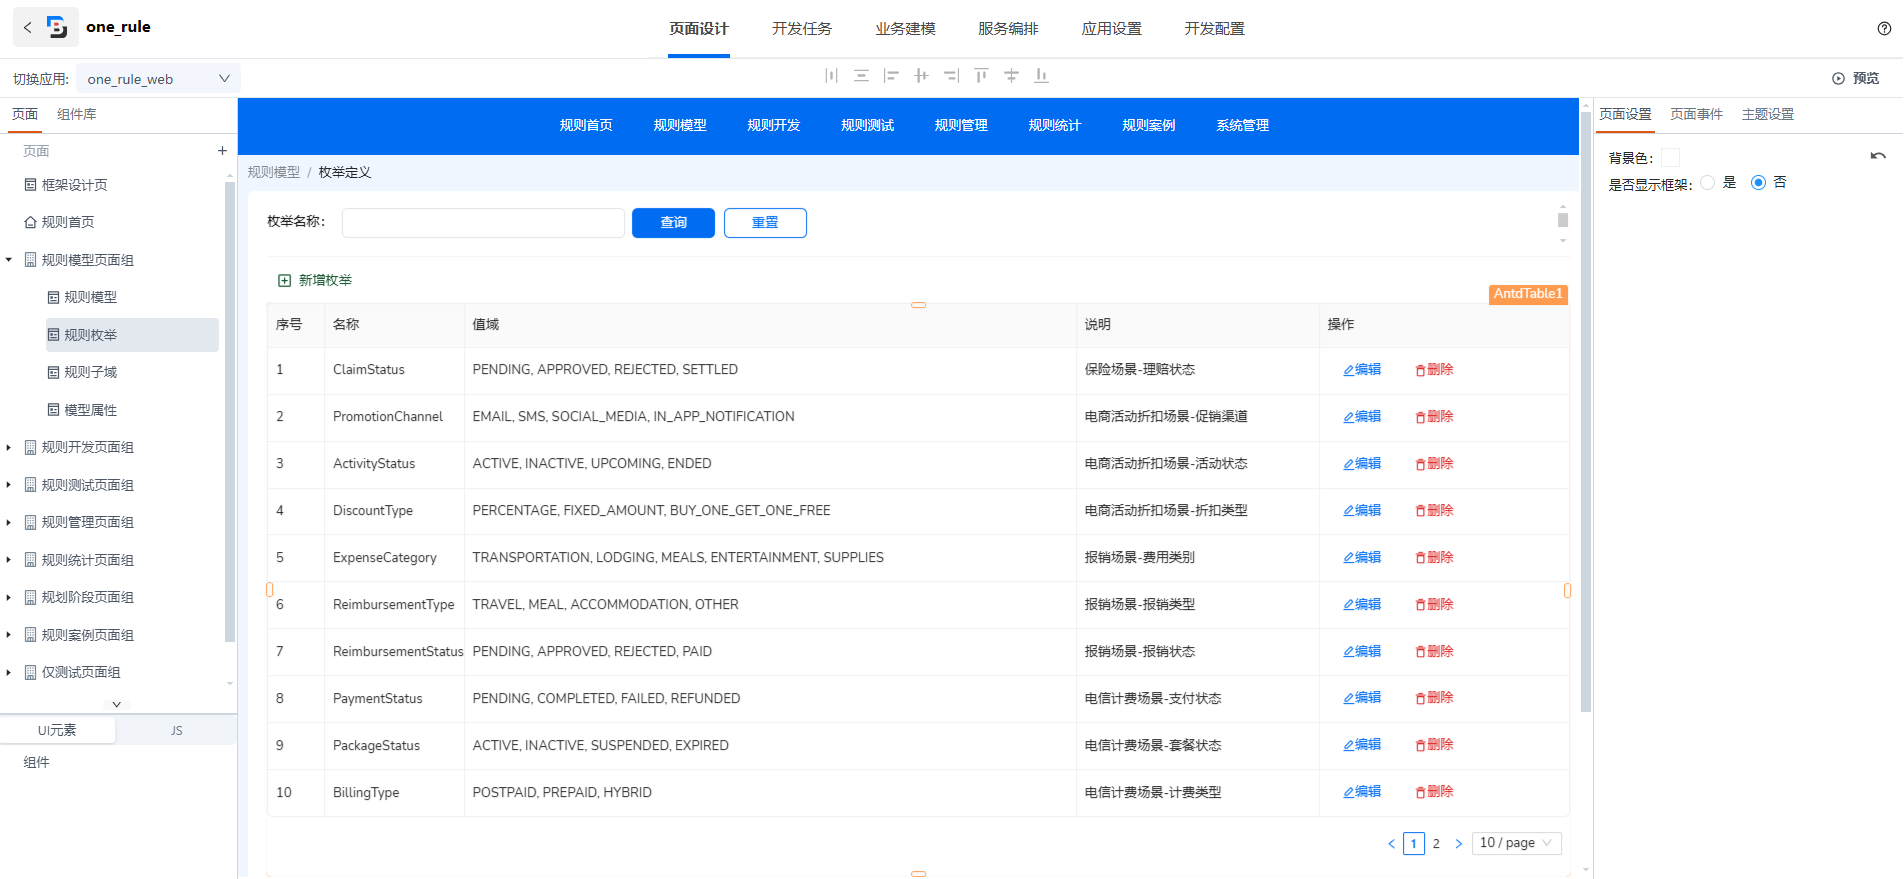The image size is (1904, 879).
Task: Click the edit pencil for DiscountType row
Action: (1348, 511)
